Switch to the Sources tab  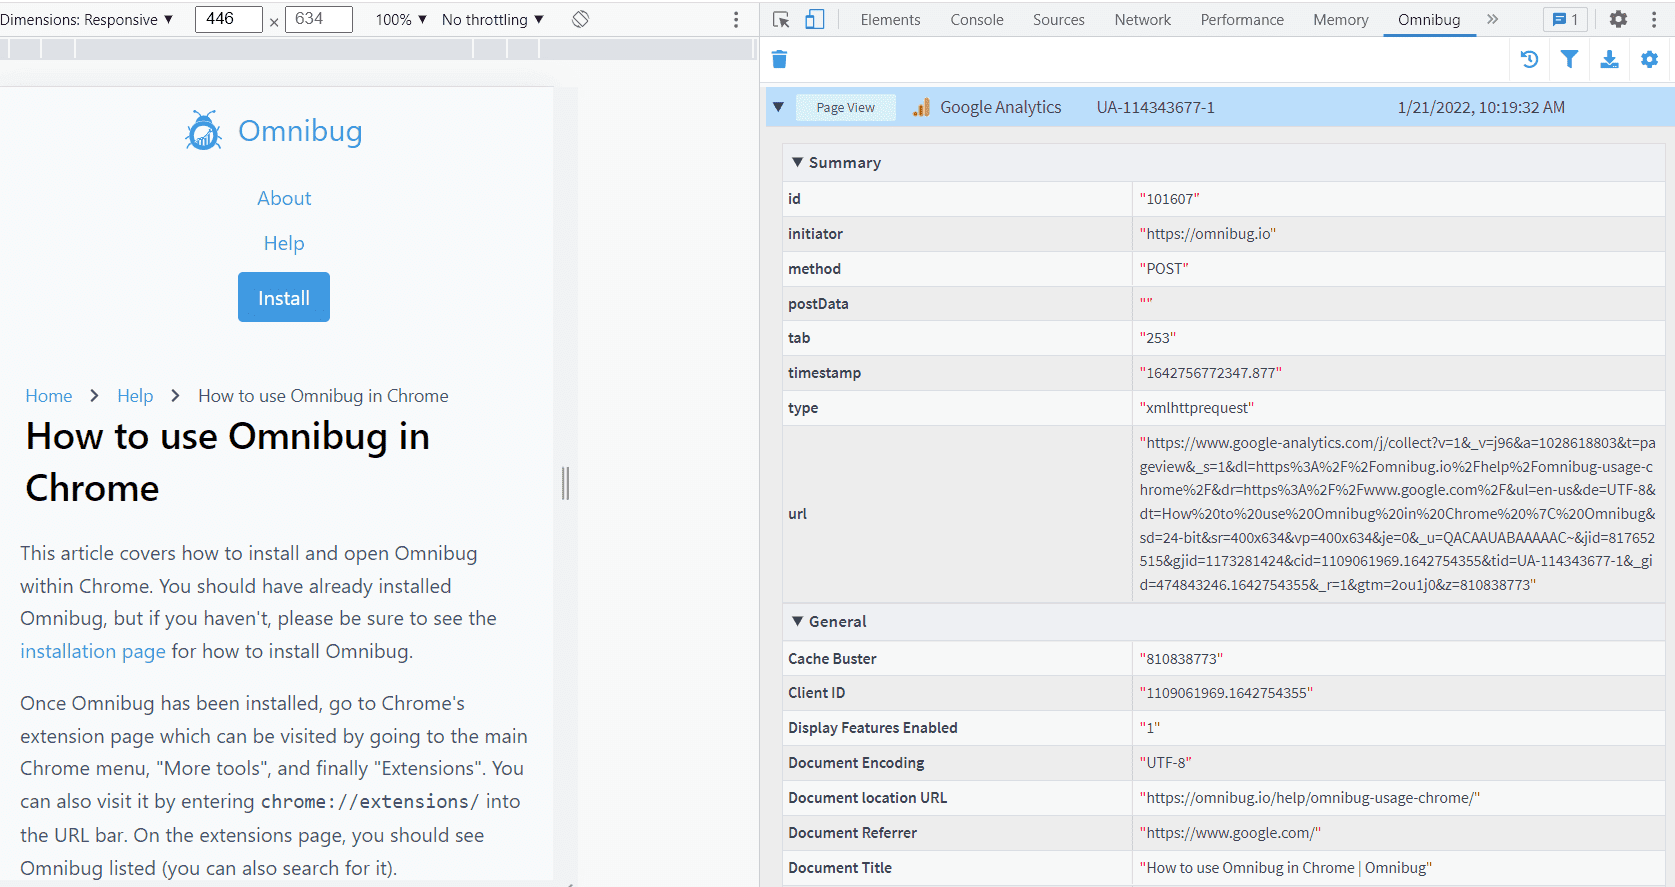click(x=1059, y=19)
